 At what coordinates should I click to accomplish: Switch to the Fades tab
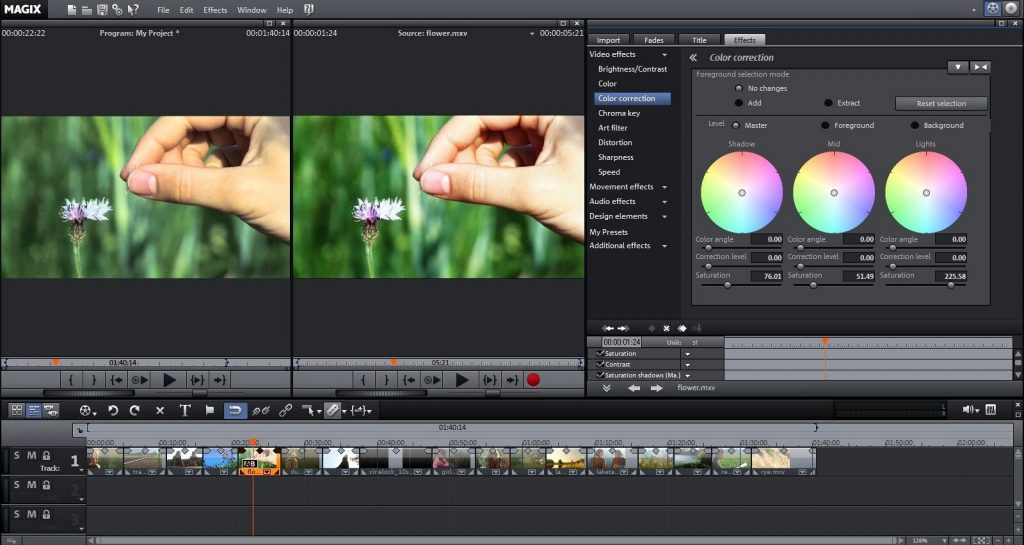[x=654, y=40]
